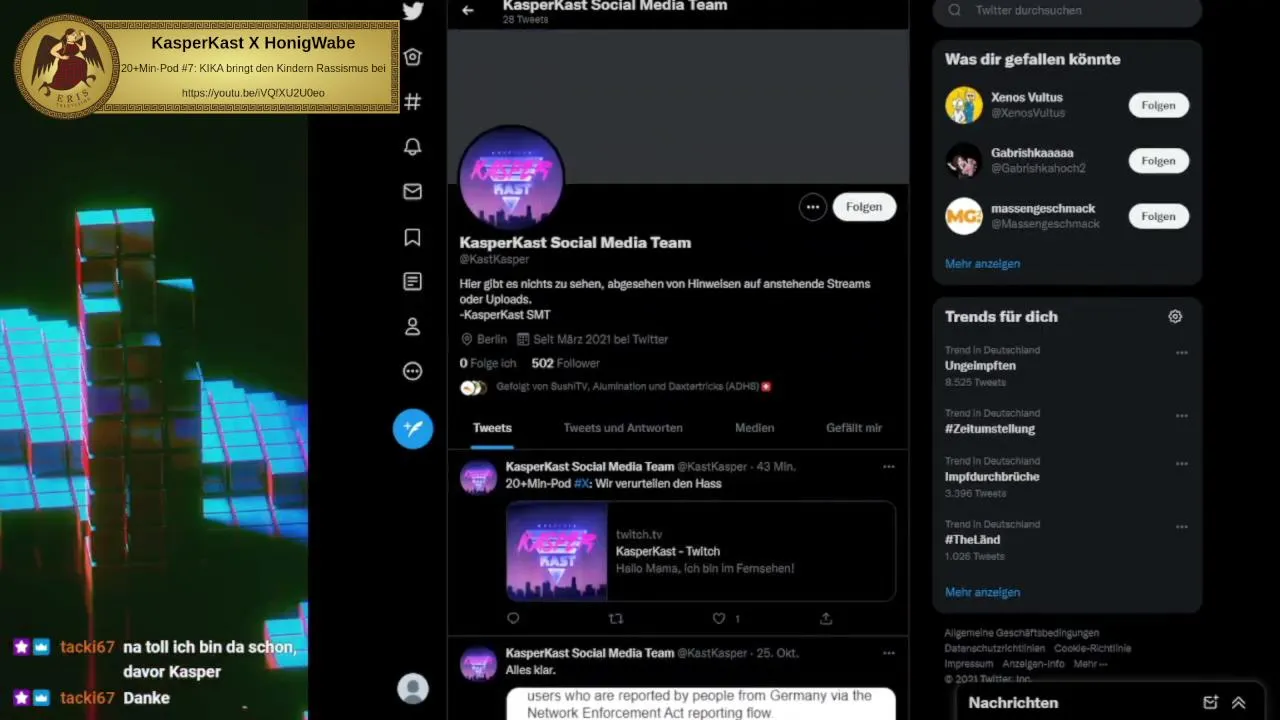Open Anzeigen-Info footer link
This screenshot has height=720, width=1280.
(1034, 664)
